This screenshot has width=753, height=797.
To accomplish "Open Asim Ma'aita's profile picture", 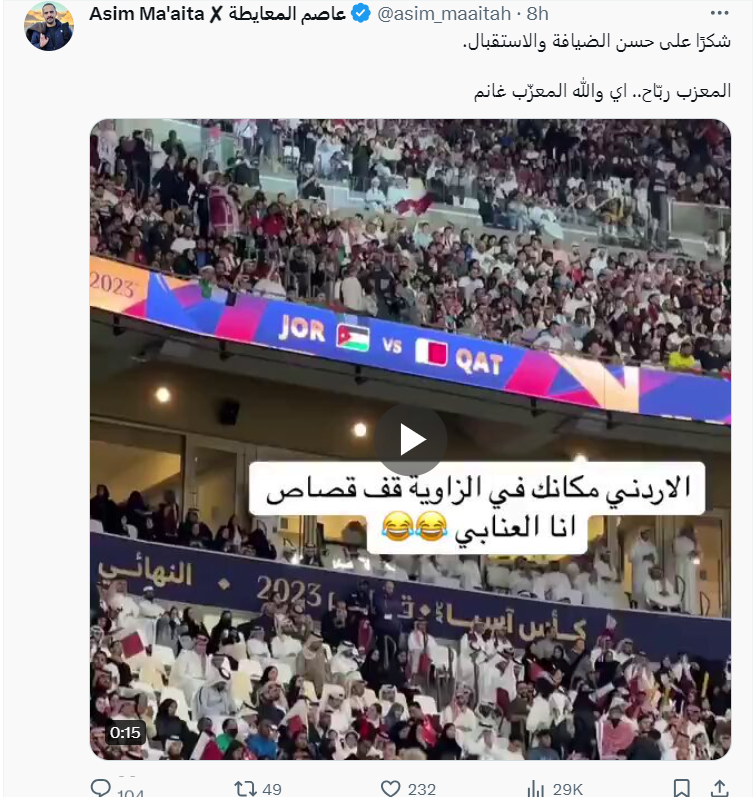I will pos(49,26).
